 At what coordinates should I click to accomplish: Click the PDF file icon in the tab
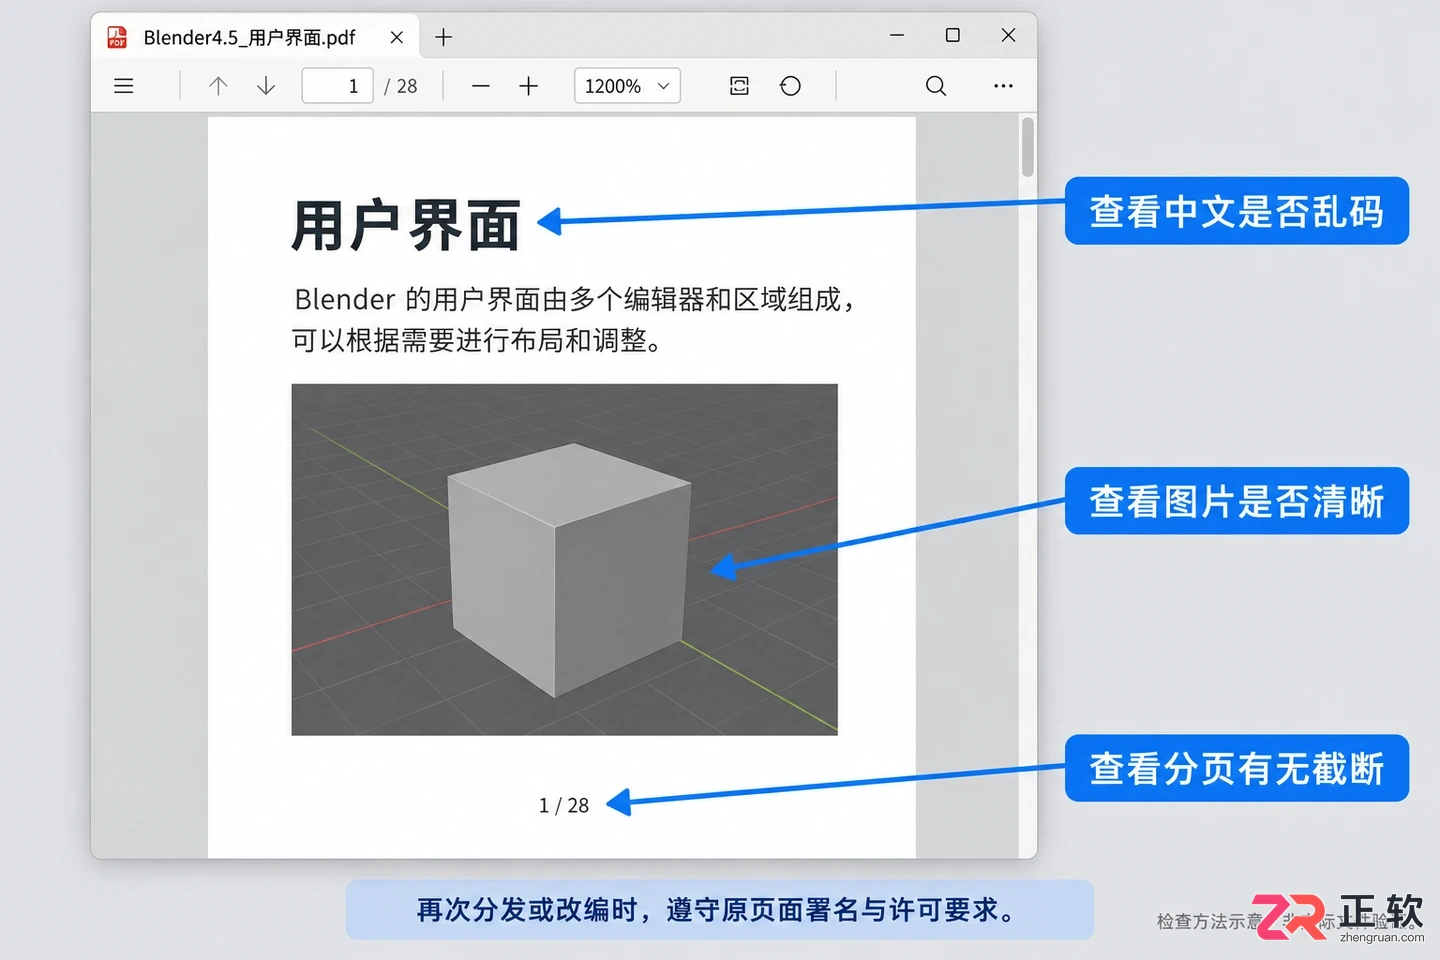tap(117, 37)
